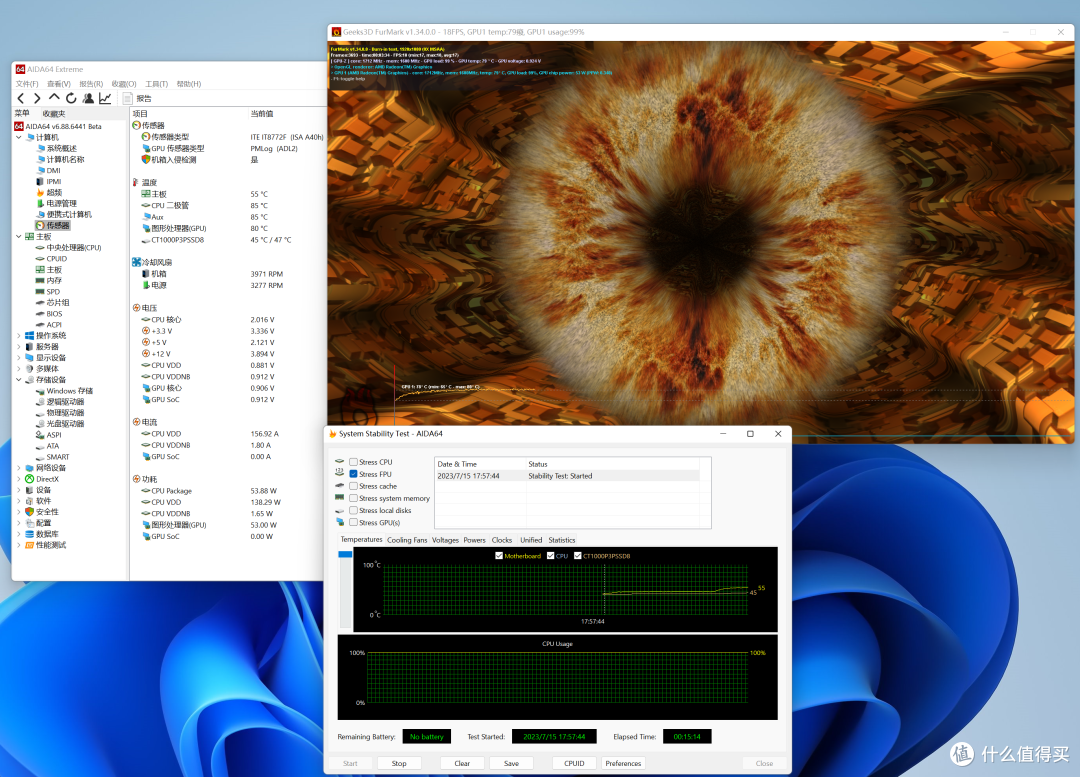Collapse the 计算机 tree node
Screen dimensions: 1080x777
[19, 138]
